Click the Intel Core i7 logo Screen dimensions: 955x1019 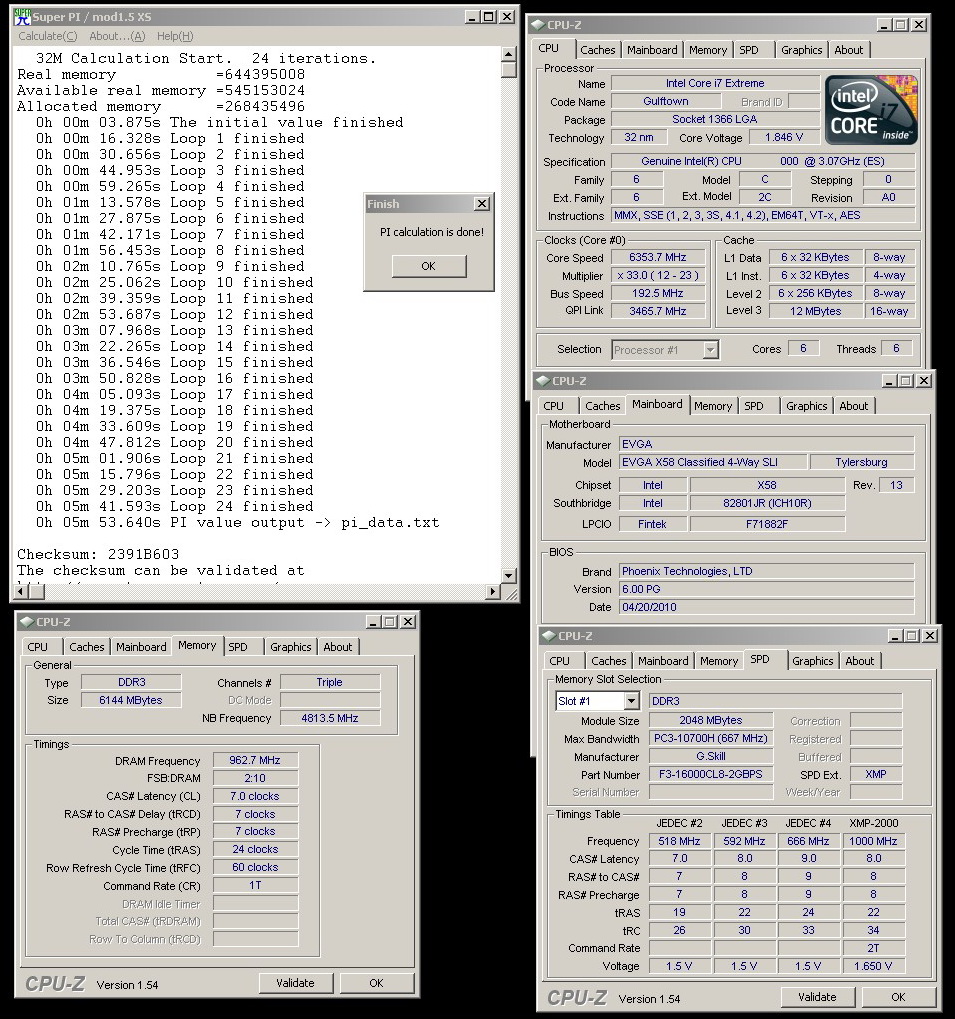pyautogui.click(x=871, y=110)
